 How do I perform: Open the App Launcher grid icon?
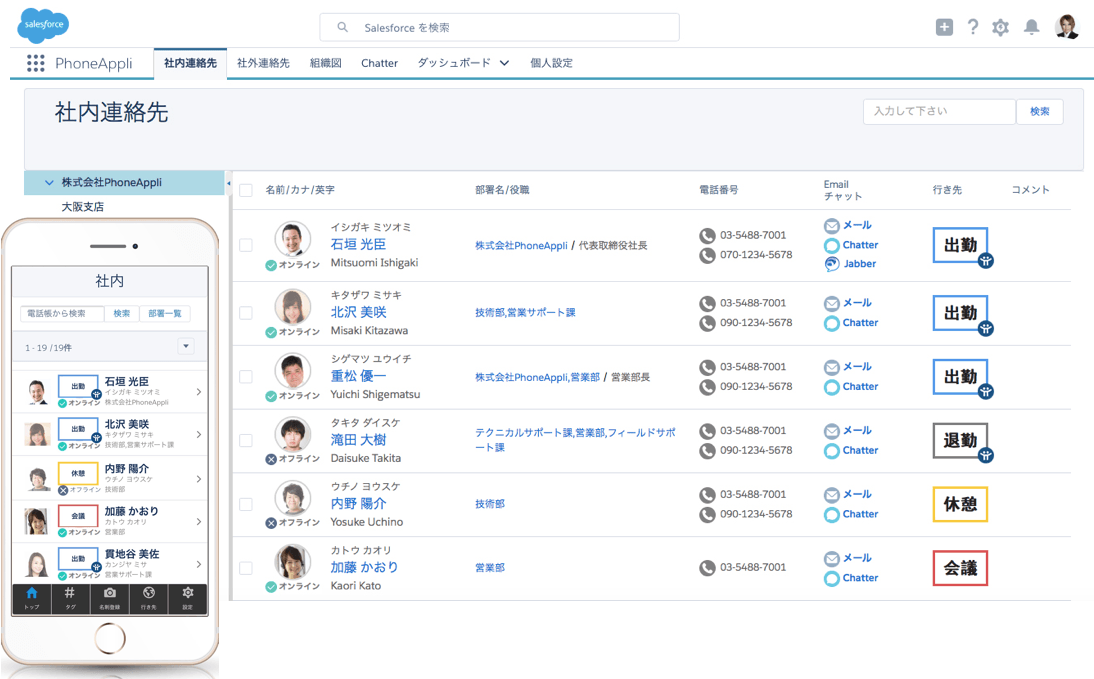point(36,63)
